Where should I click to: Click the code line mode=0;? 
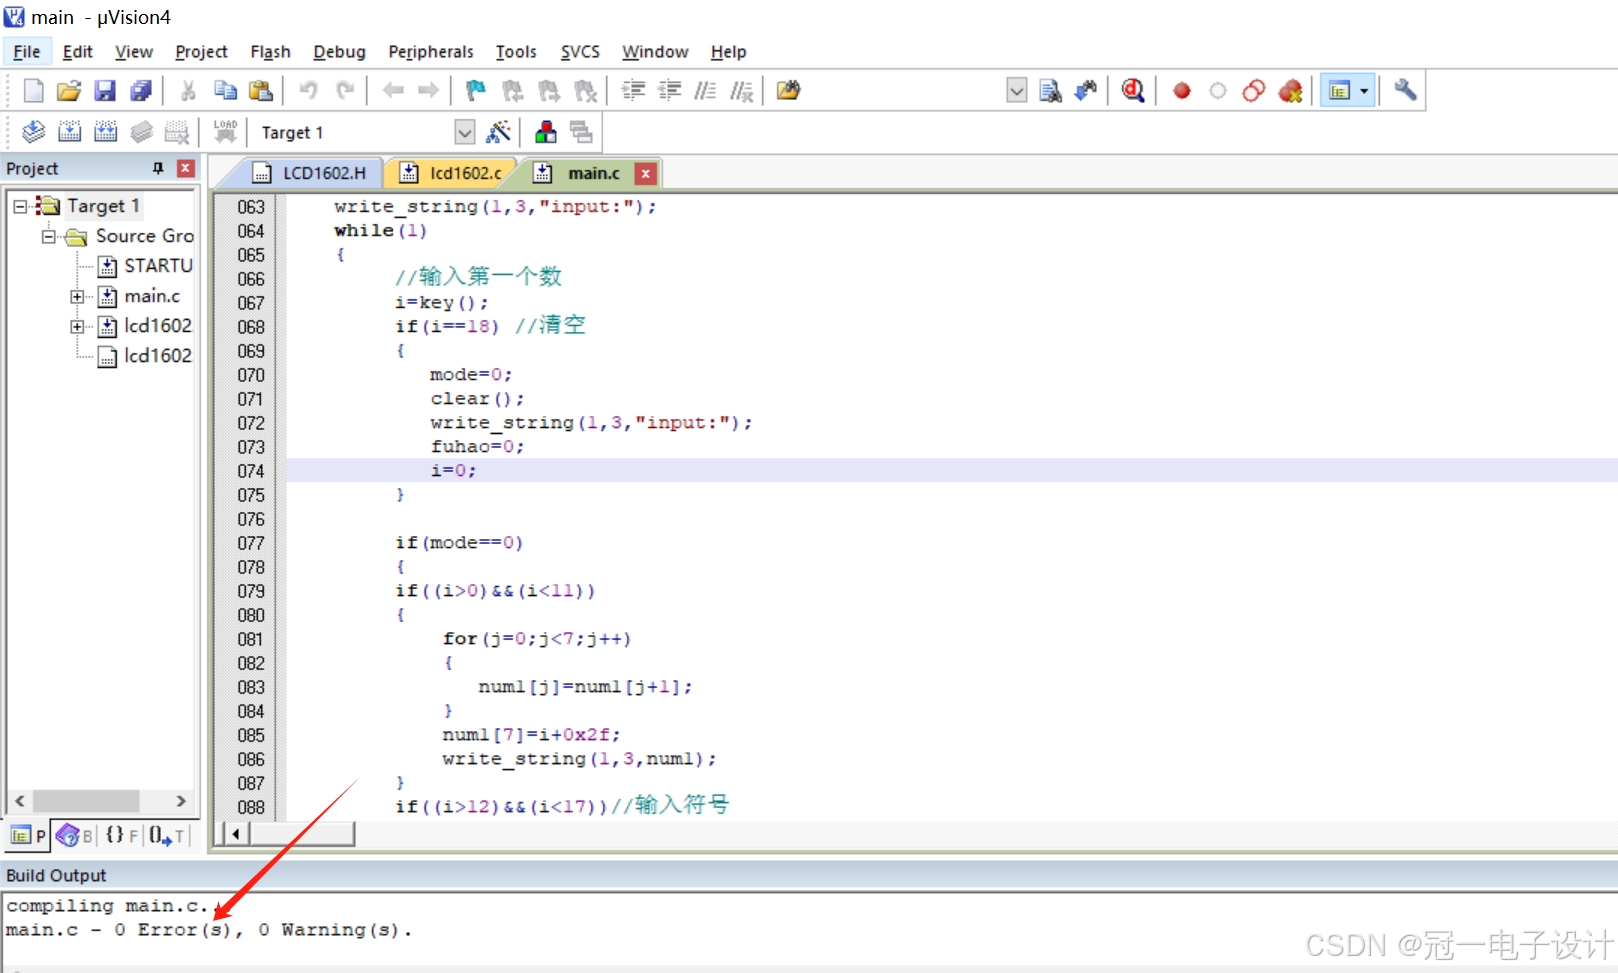coord(471,375)
